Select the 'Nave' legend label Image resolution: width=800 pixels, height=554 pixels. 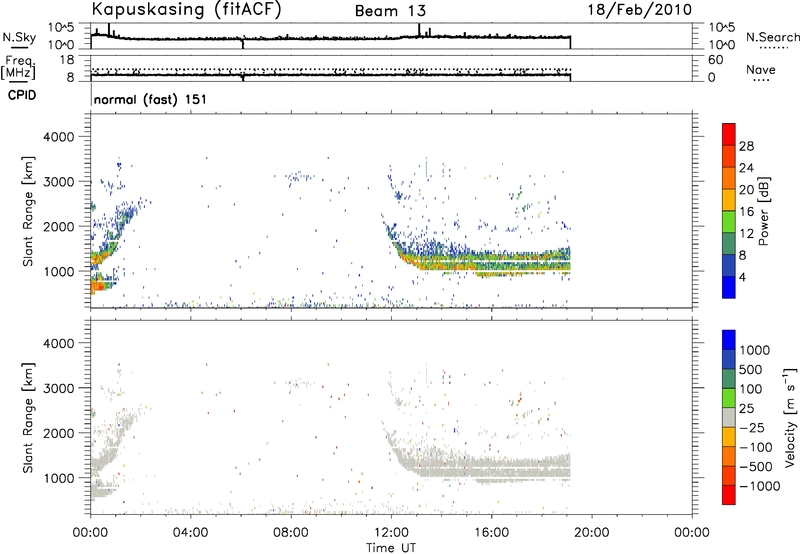tap(761, 69)
